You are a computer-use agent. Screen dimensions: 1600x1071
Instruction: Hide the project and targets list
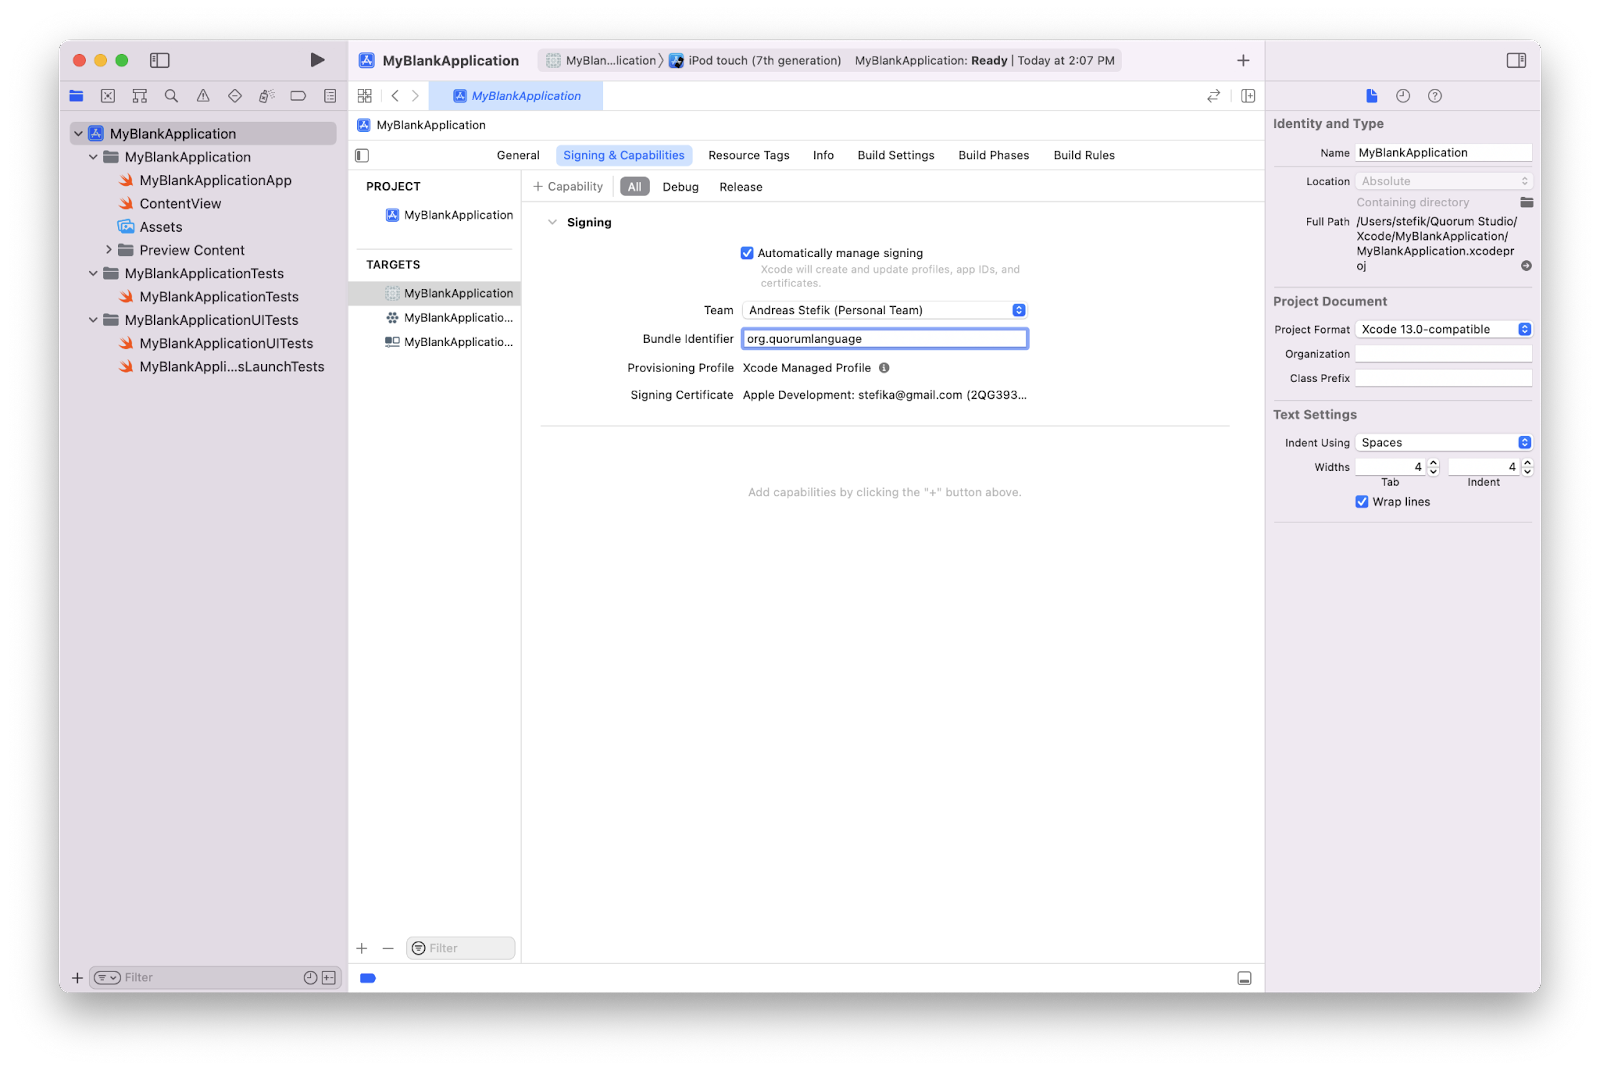click(362, 155)
